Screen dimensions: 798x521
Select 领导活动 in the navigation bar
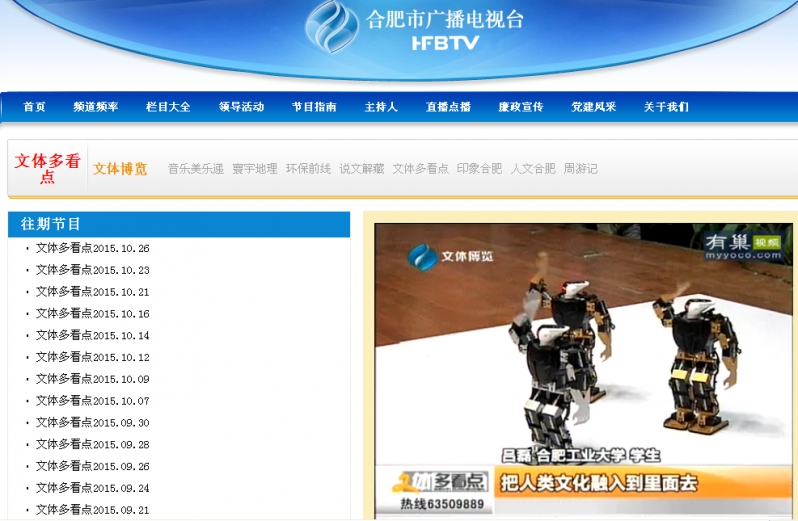tap(241, 107)
